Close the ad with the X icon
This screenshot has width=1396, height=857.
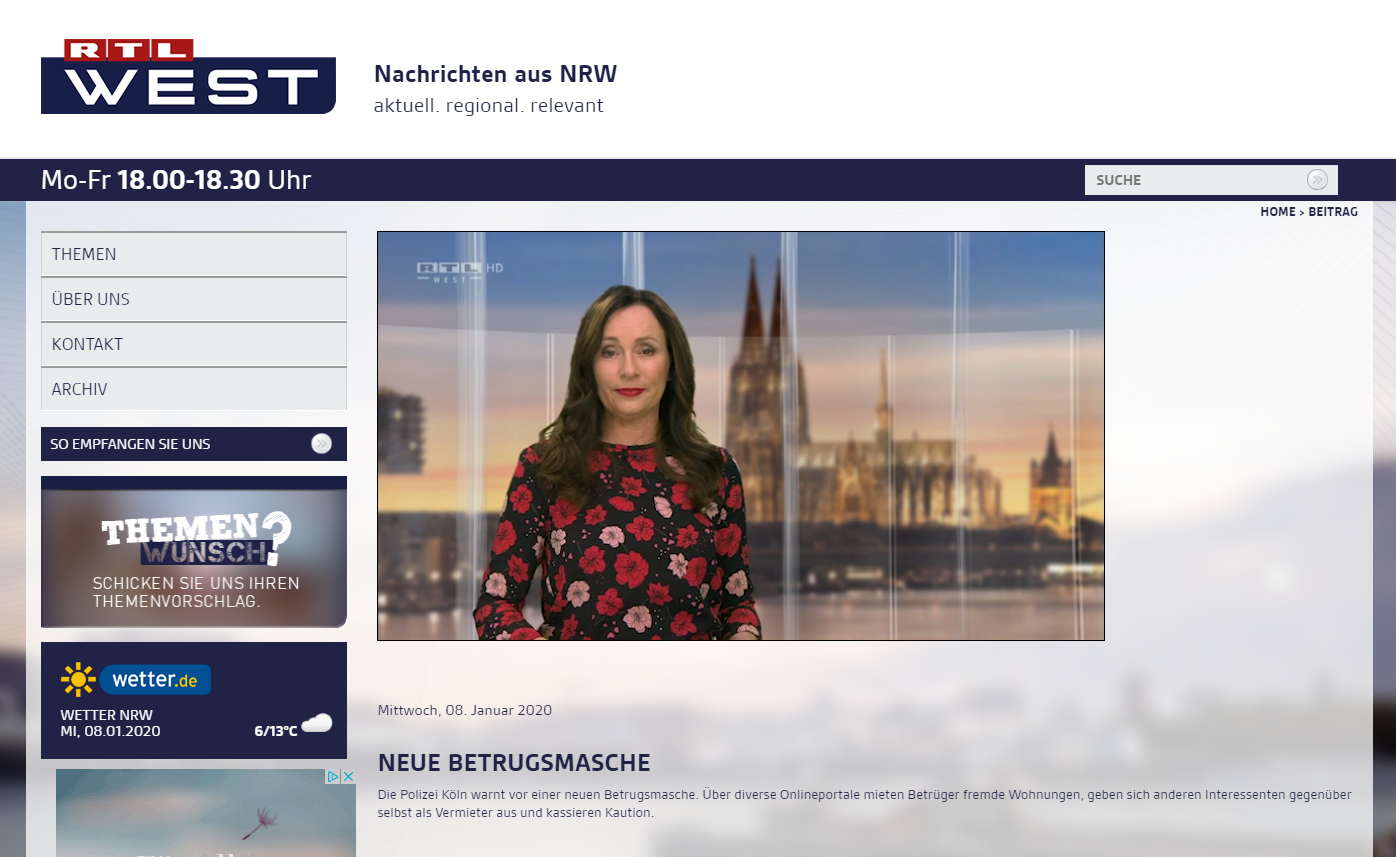349,776
